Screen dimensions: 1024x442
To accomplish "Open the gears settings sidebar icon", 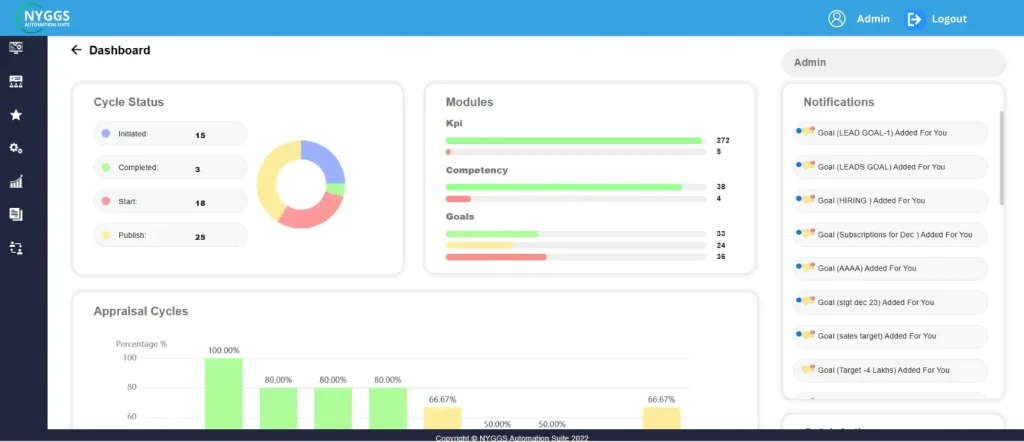I will point(16,148).
